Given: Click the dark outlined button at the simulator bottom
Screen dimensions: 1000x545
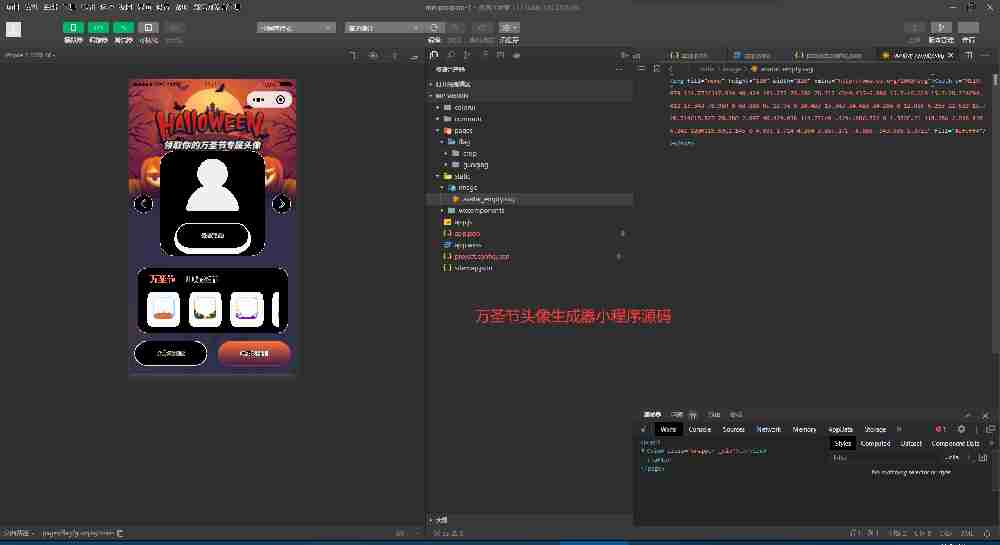Looking at the screenshot, I should tap(170, 353).
